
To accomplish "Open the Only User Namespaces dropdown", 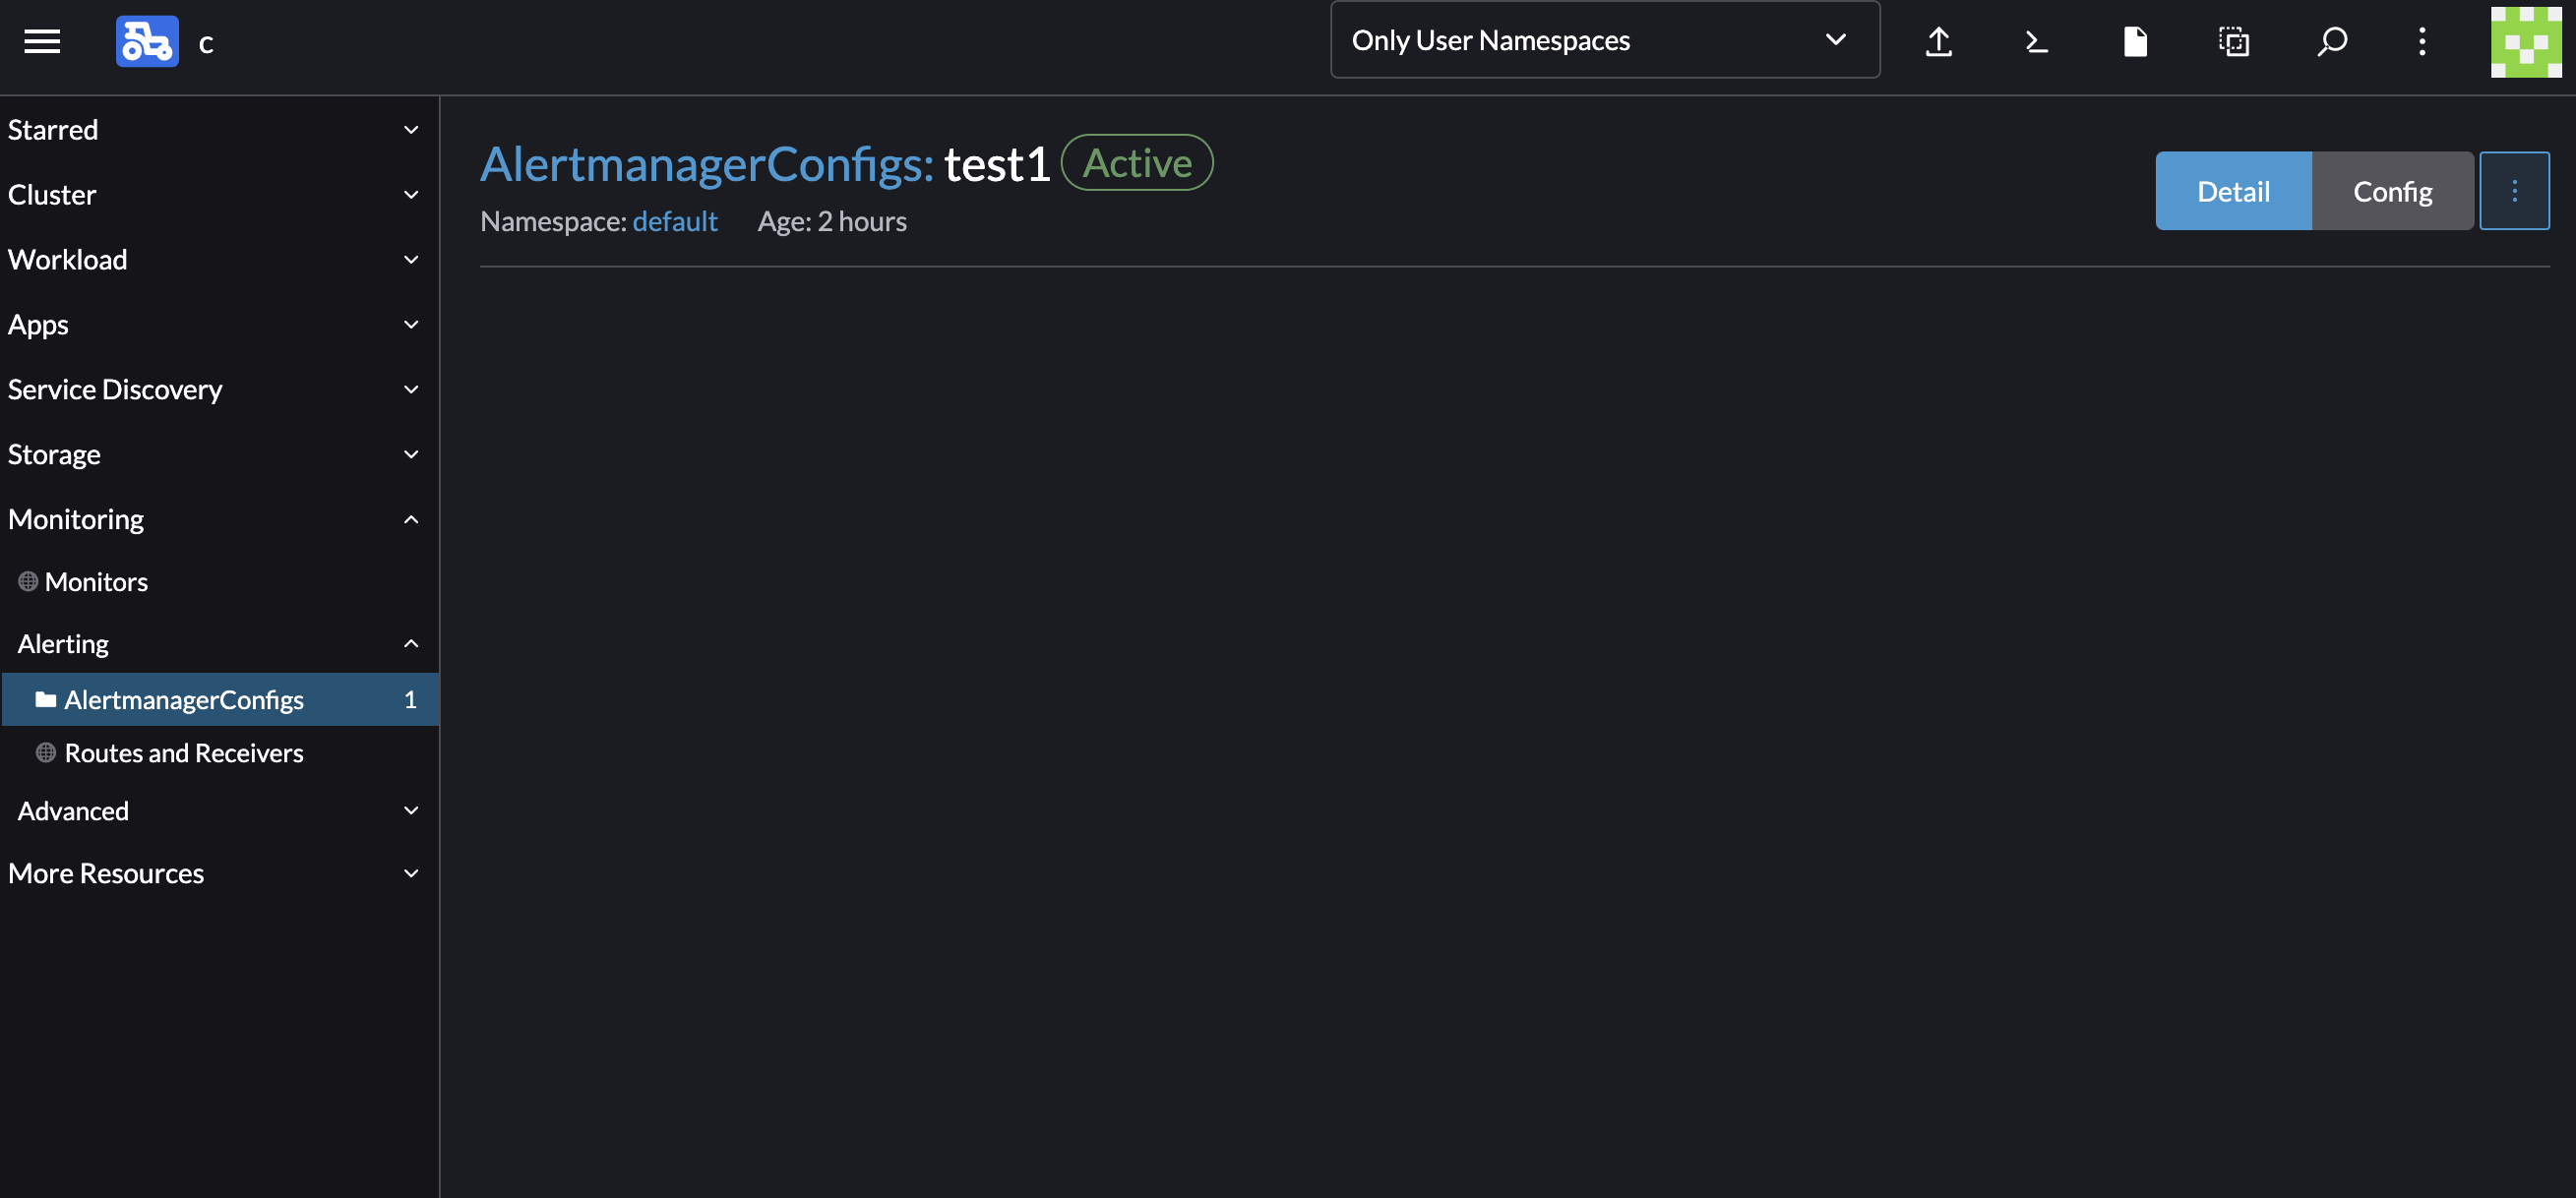I will click(1604, 40).
